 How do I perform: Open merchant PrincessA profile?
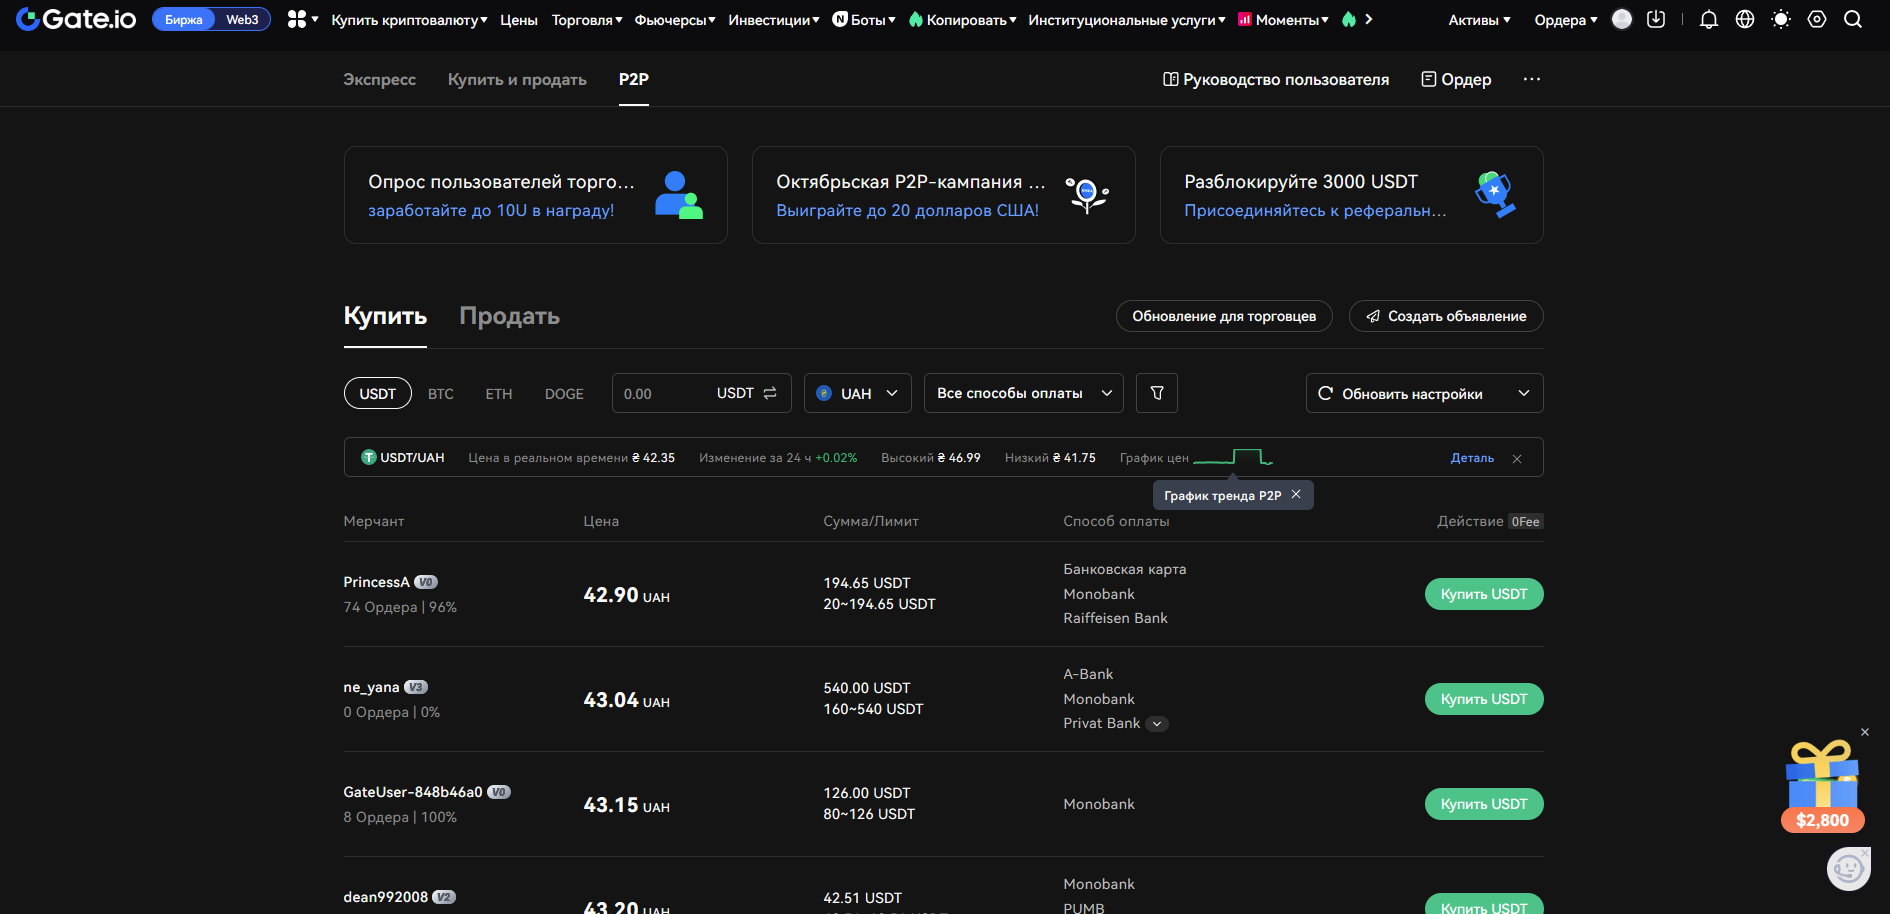coord(376,582)
